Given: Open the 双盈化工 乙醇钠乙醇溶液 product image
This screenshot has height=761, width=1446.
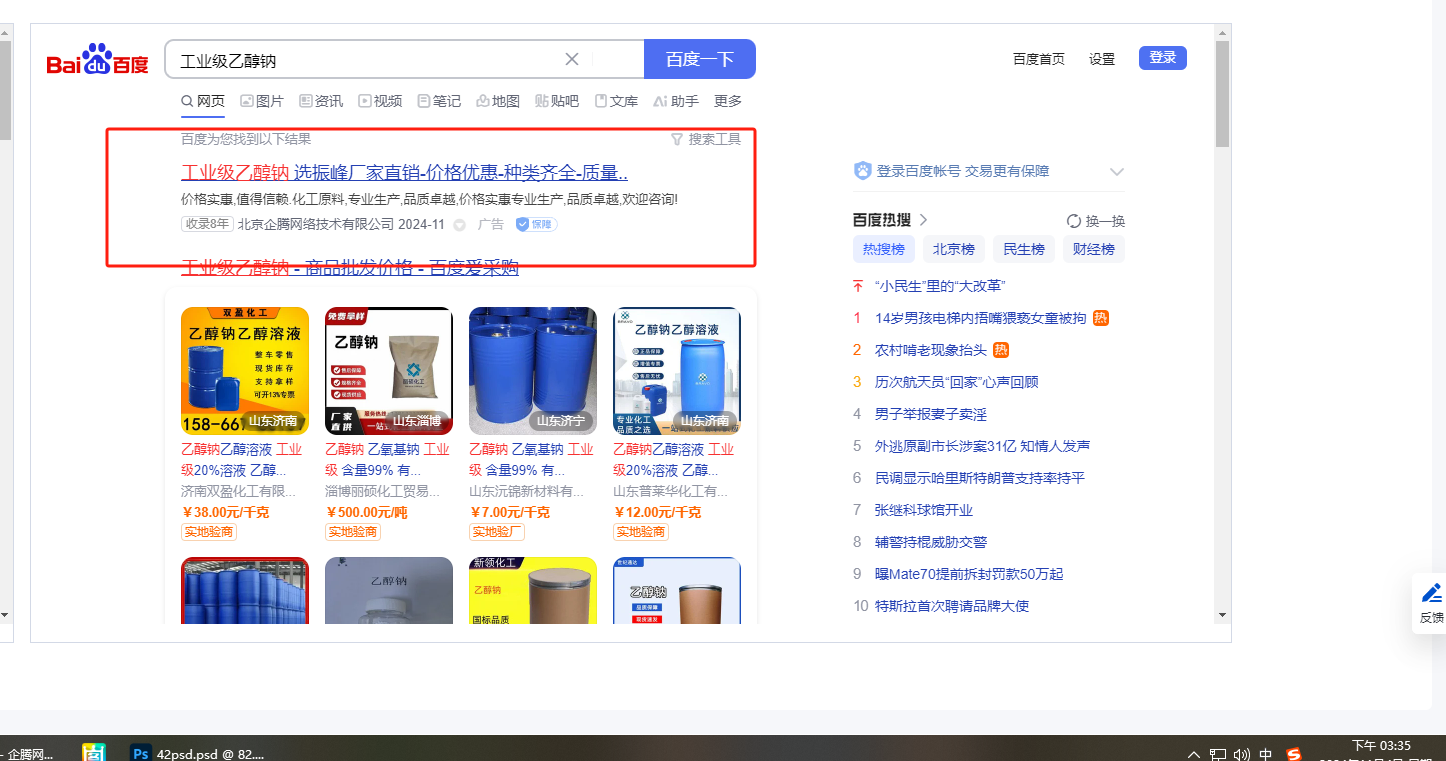Looking at the screenshot, I should click(245, 371).
